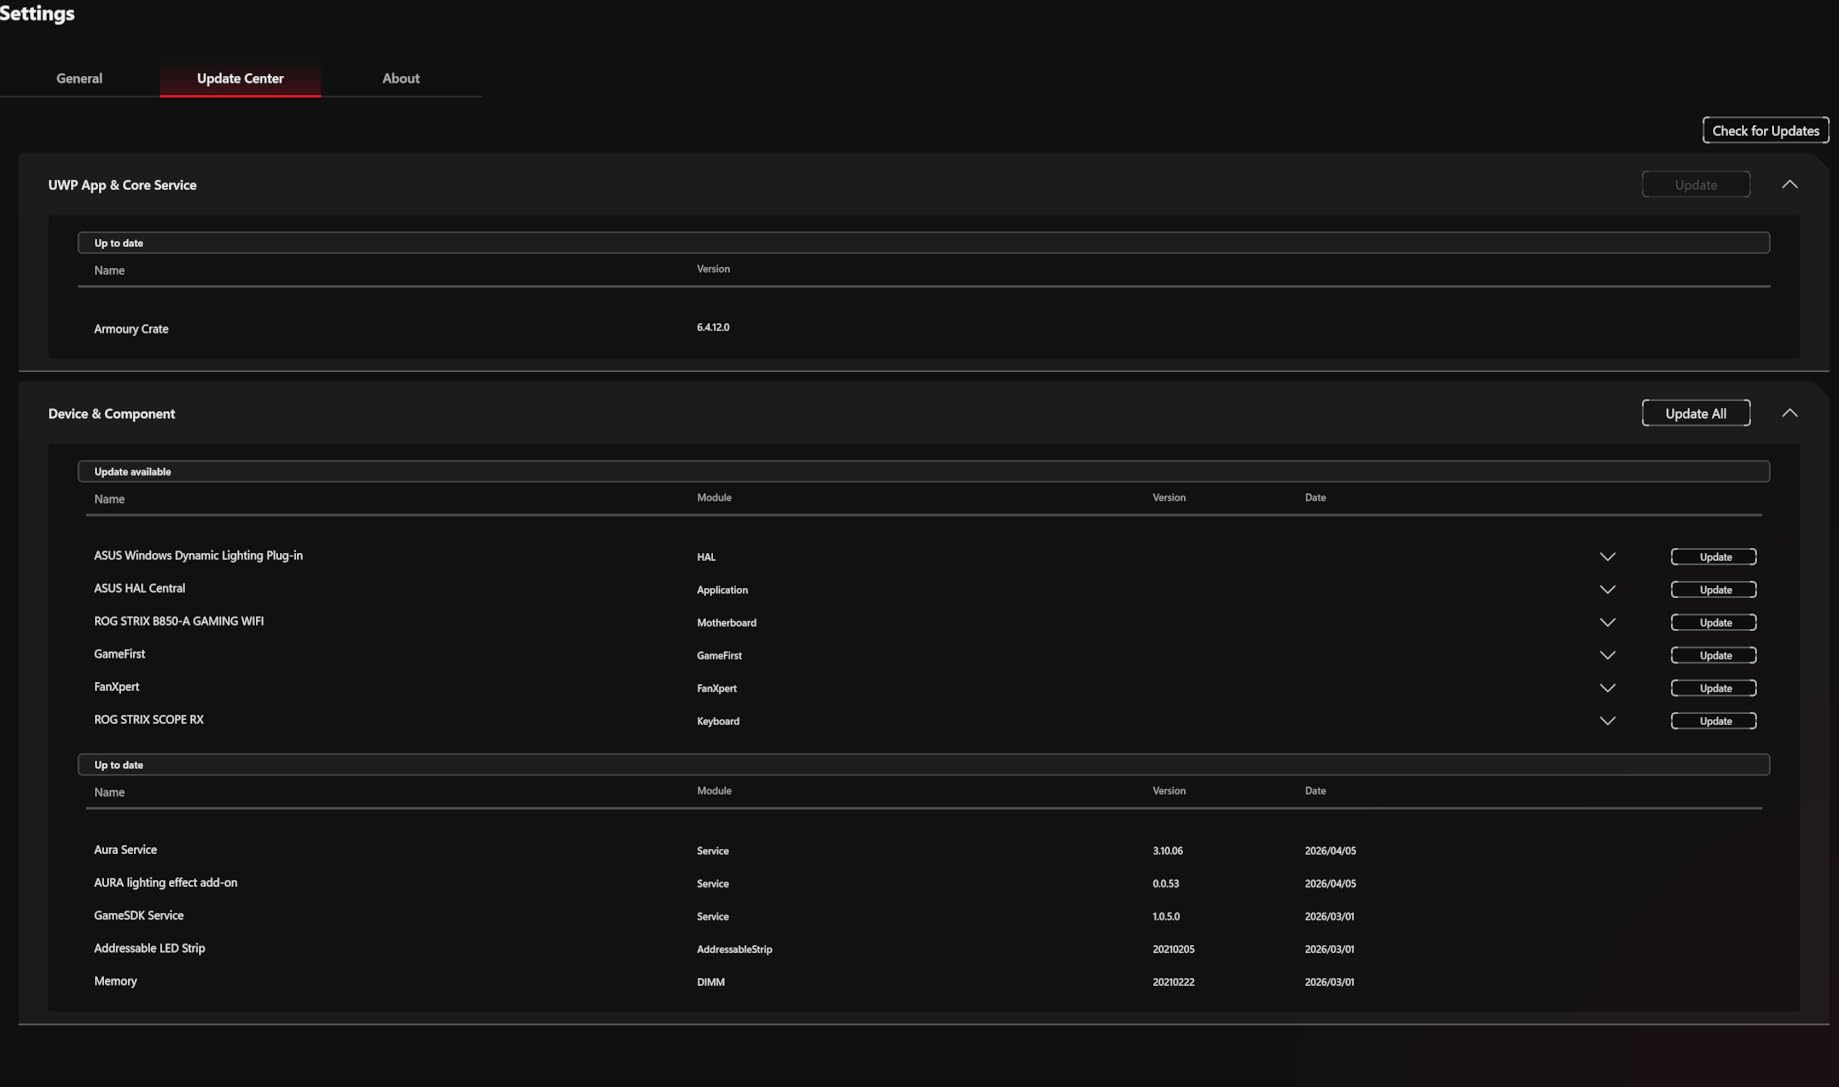
Task: Click Memory version 20210222
Action: 1173,983
